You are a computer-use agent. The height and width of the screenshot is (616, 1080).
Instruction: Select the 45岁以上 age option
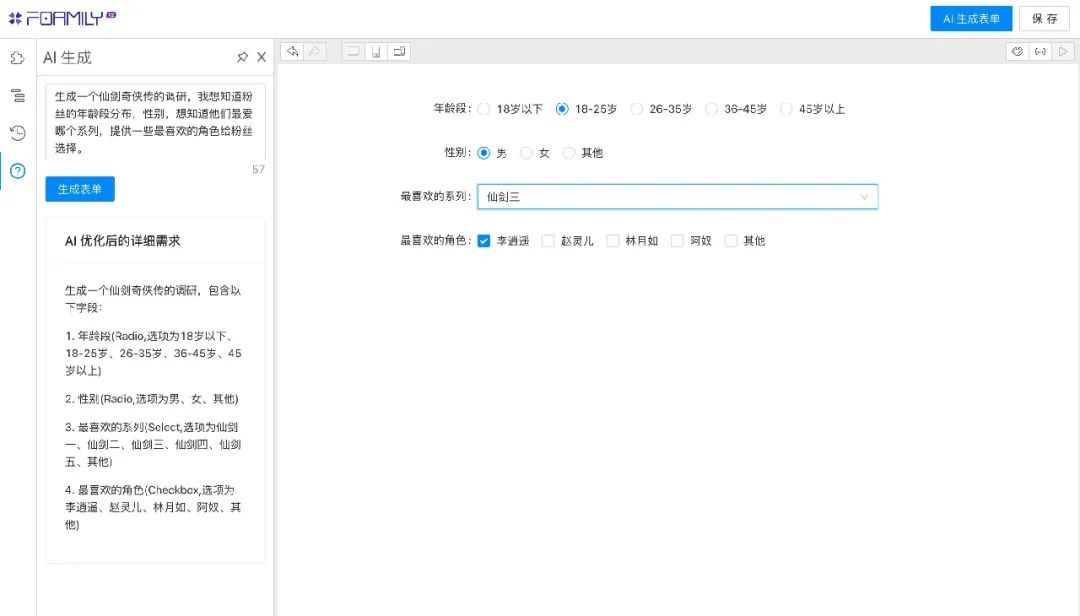[x=786, y=109]
